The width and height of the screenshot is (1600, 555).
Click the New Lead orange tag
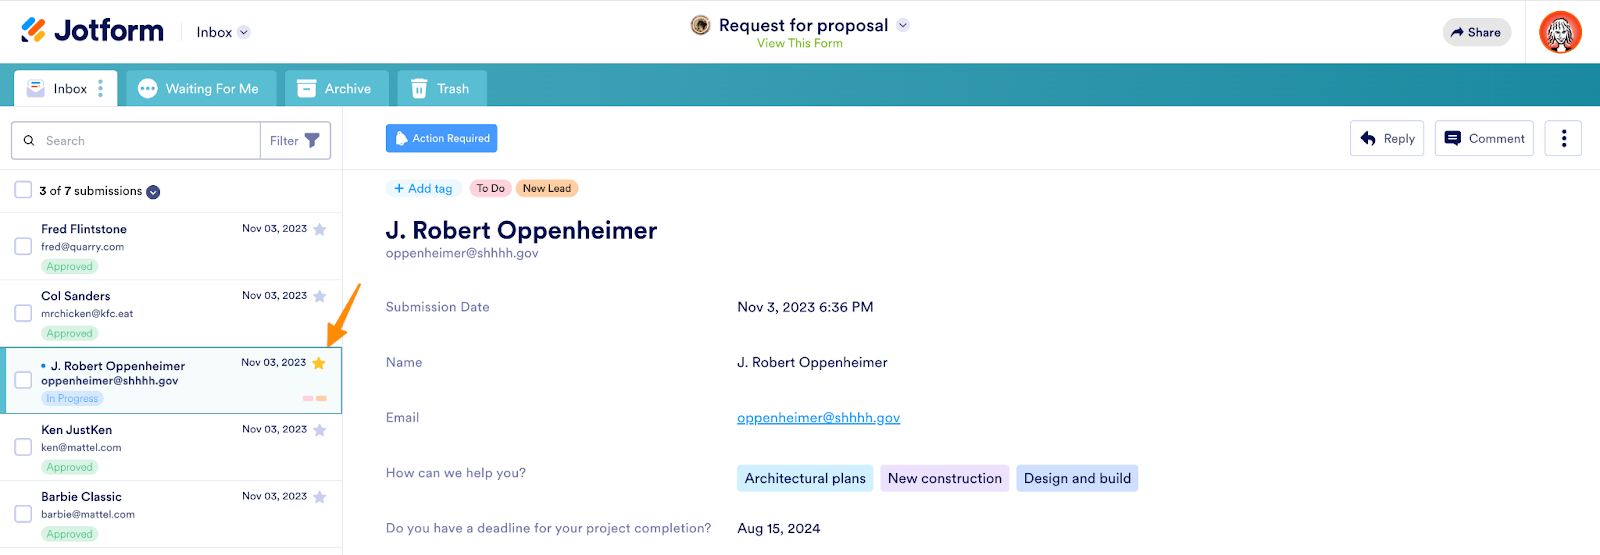(x=547, y=188)
